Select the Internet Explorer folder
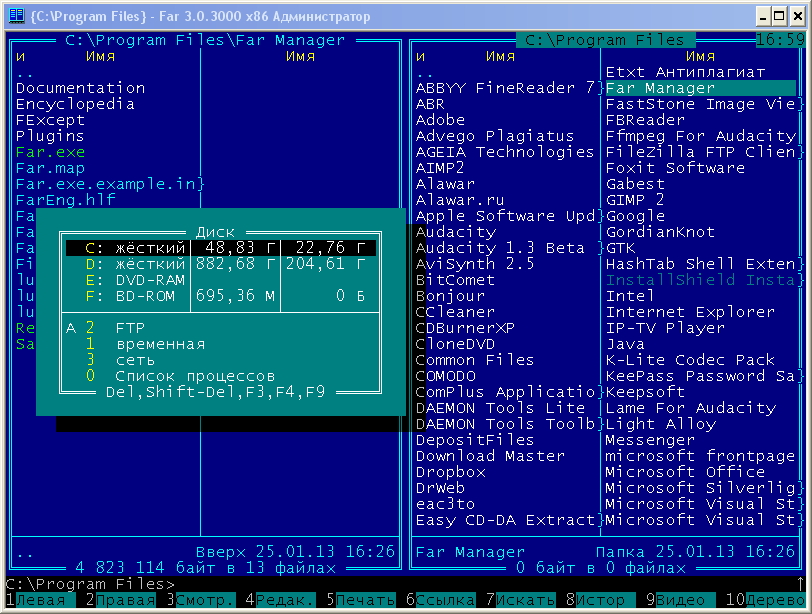812x614 pixels. pyautogui.click(x=690, y=313)
